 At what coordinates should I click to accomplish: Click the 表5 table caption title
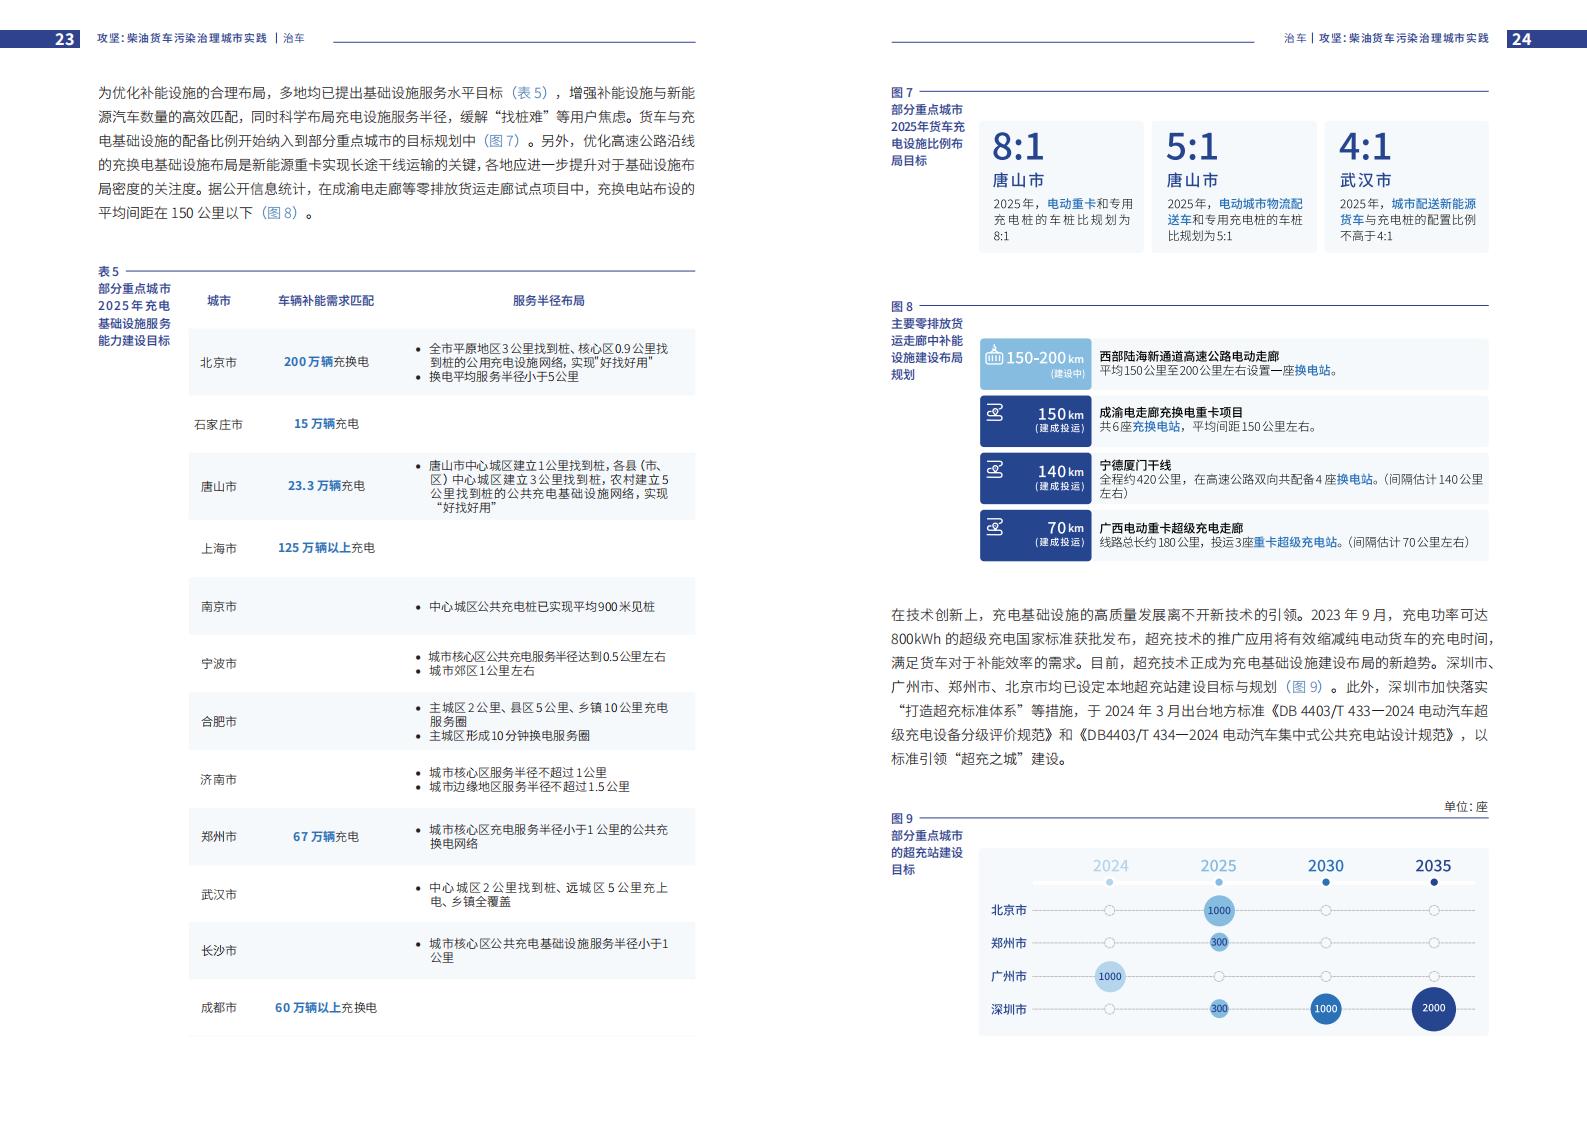134,306
